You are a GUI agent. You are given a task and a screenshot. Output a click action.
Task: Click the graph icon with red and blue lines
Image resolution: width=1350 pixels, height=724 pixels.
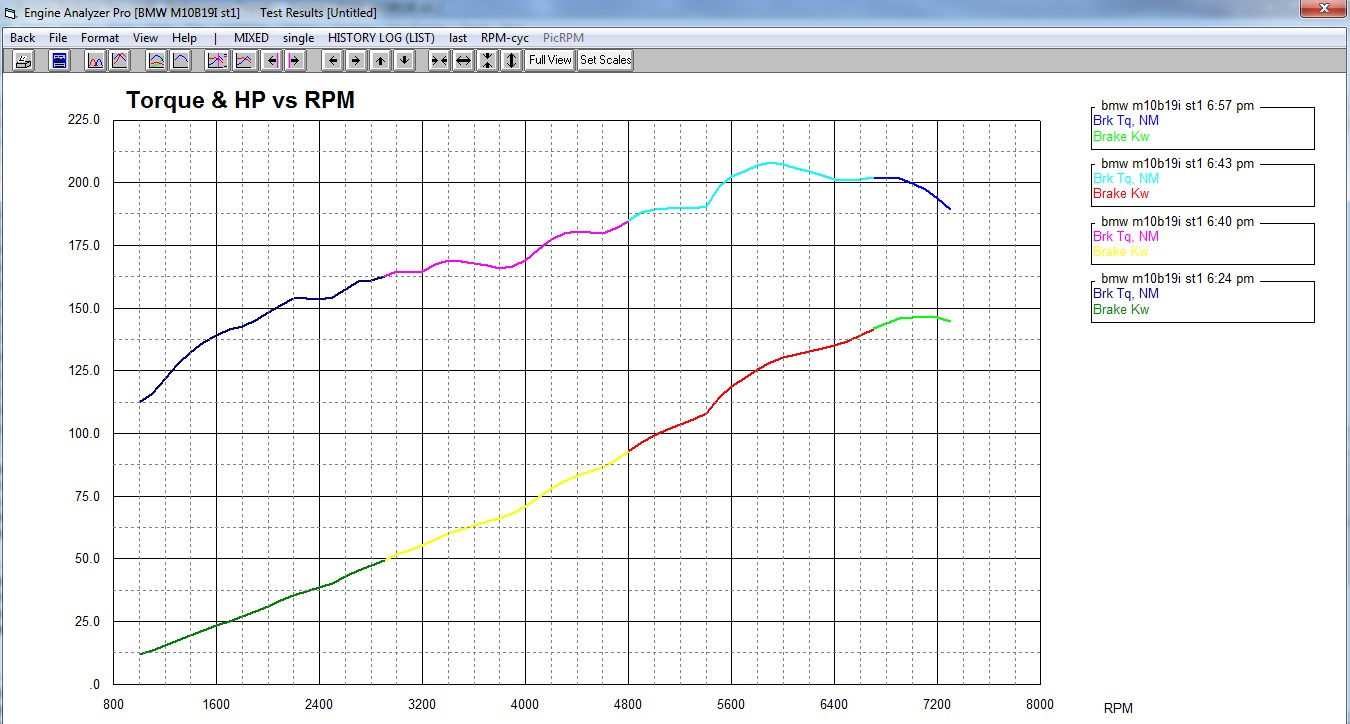click(x=244, y=60)
